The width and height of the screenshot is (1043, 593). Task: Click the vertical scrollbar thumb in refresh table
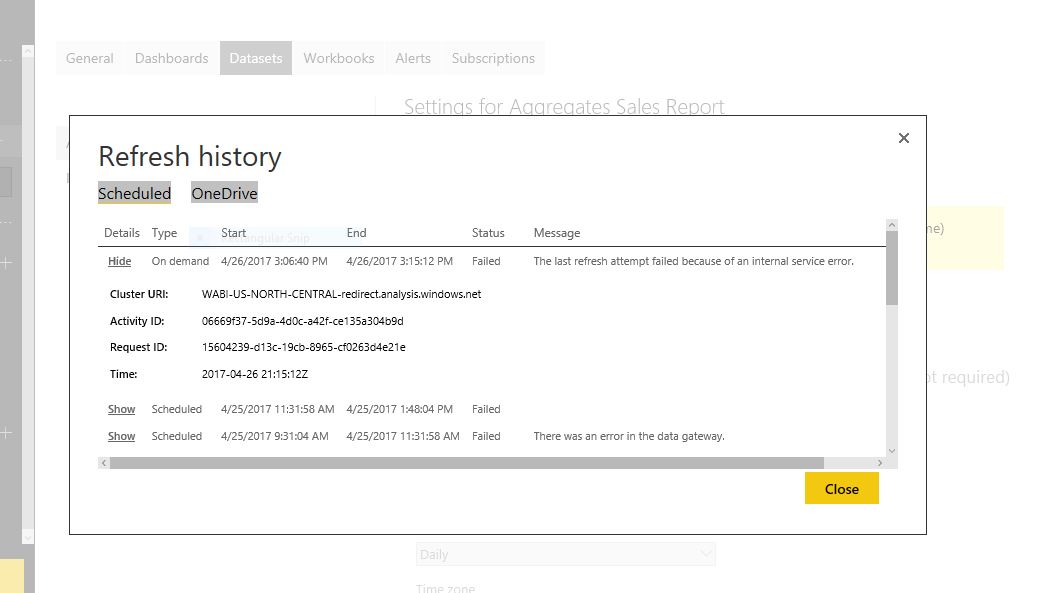[892, 268]
